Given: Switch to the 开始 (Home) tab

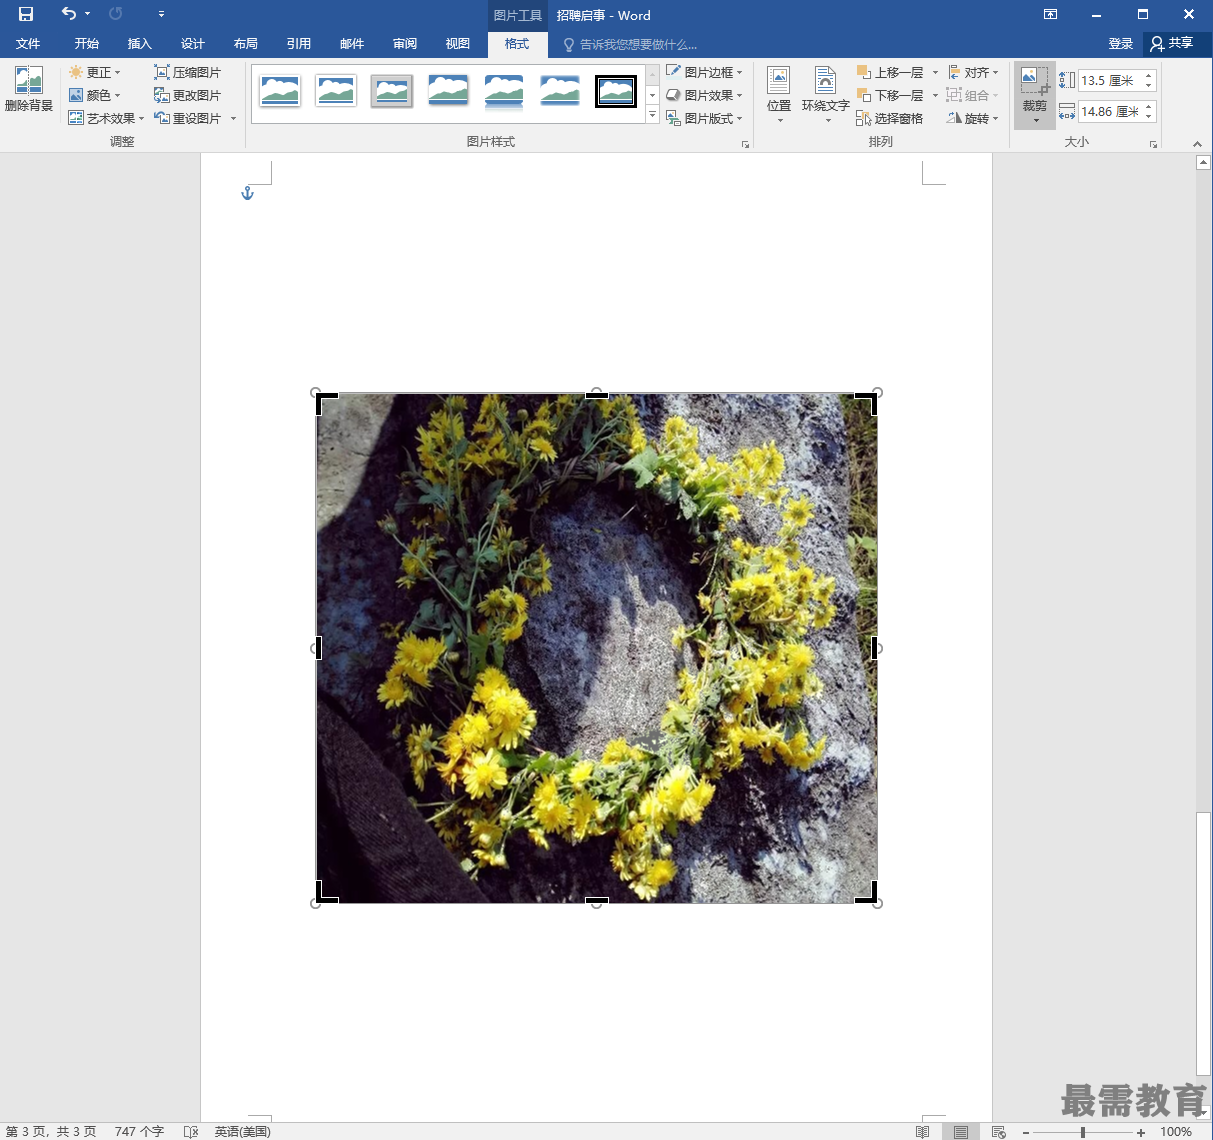Looking at the screenshot, I should click(87, 43).
